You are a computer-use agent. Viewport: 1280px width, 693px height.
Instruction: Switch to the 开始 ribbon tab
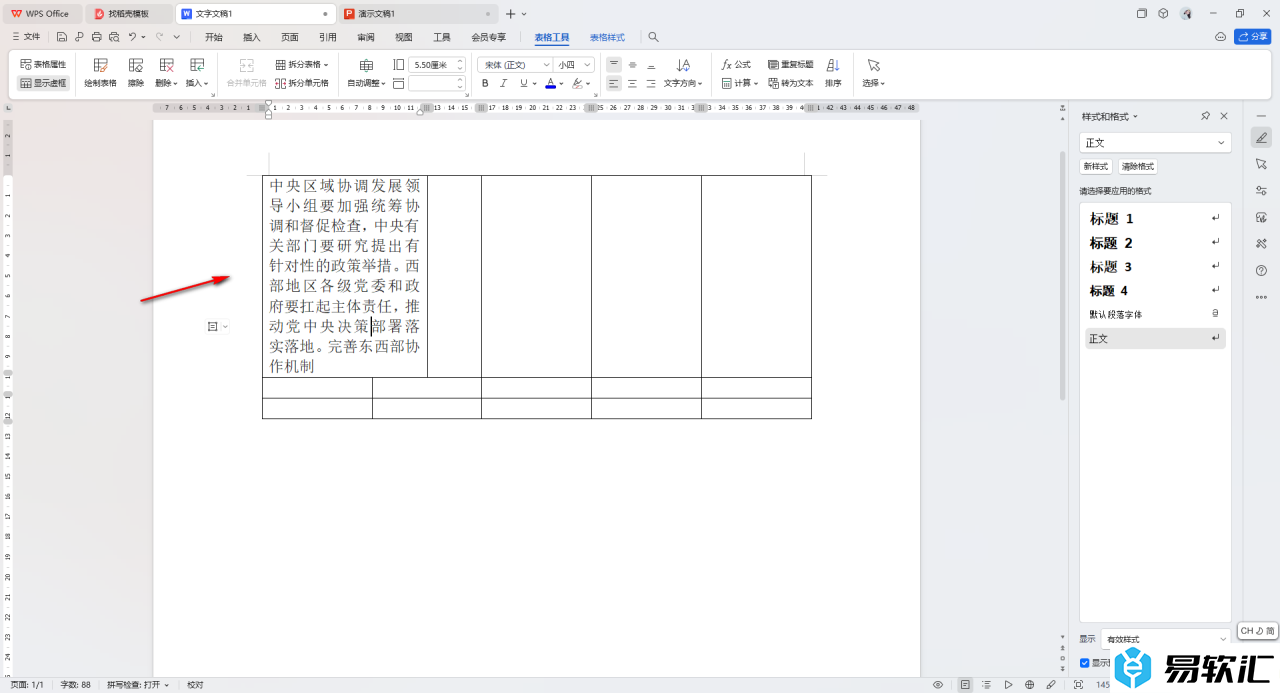coord(214,37)
